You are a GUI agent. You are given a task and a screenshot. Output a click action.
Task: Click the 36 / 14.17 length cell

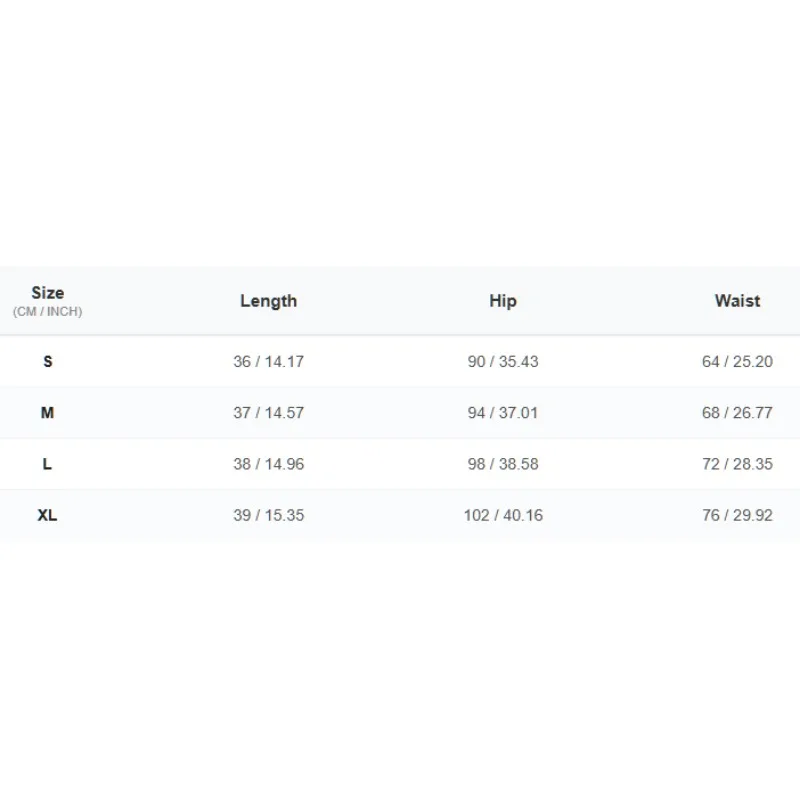click(x=268, y=361)
